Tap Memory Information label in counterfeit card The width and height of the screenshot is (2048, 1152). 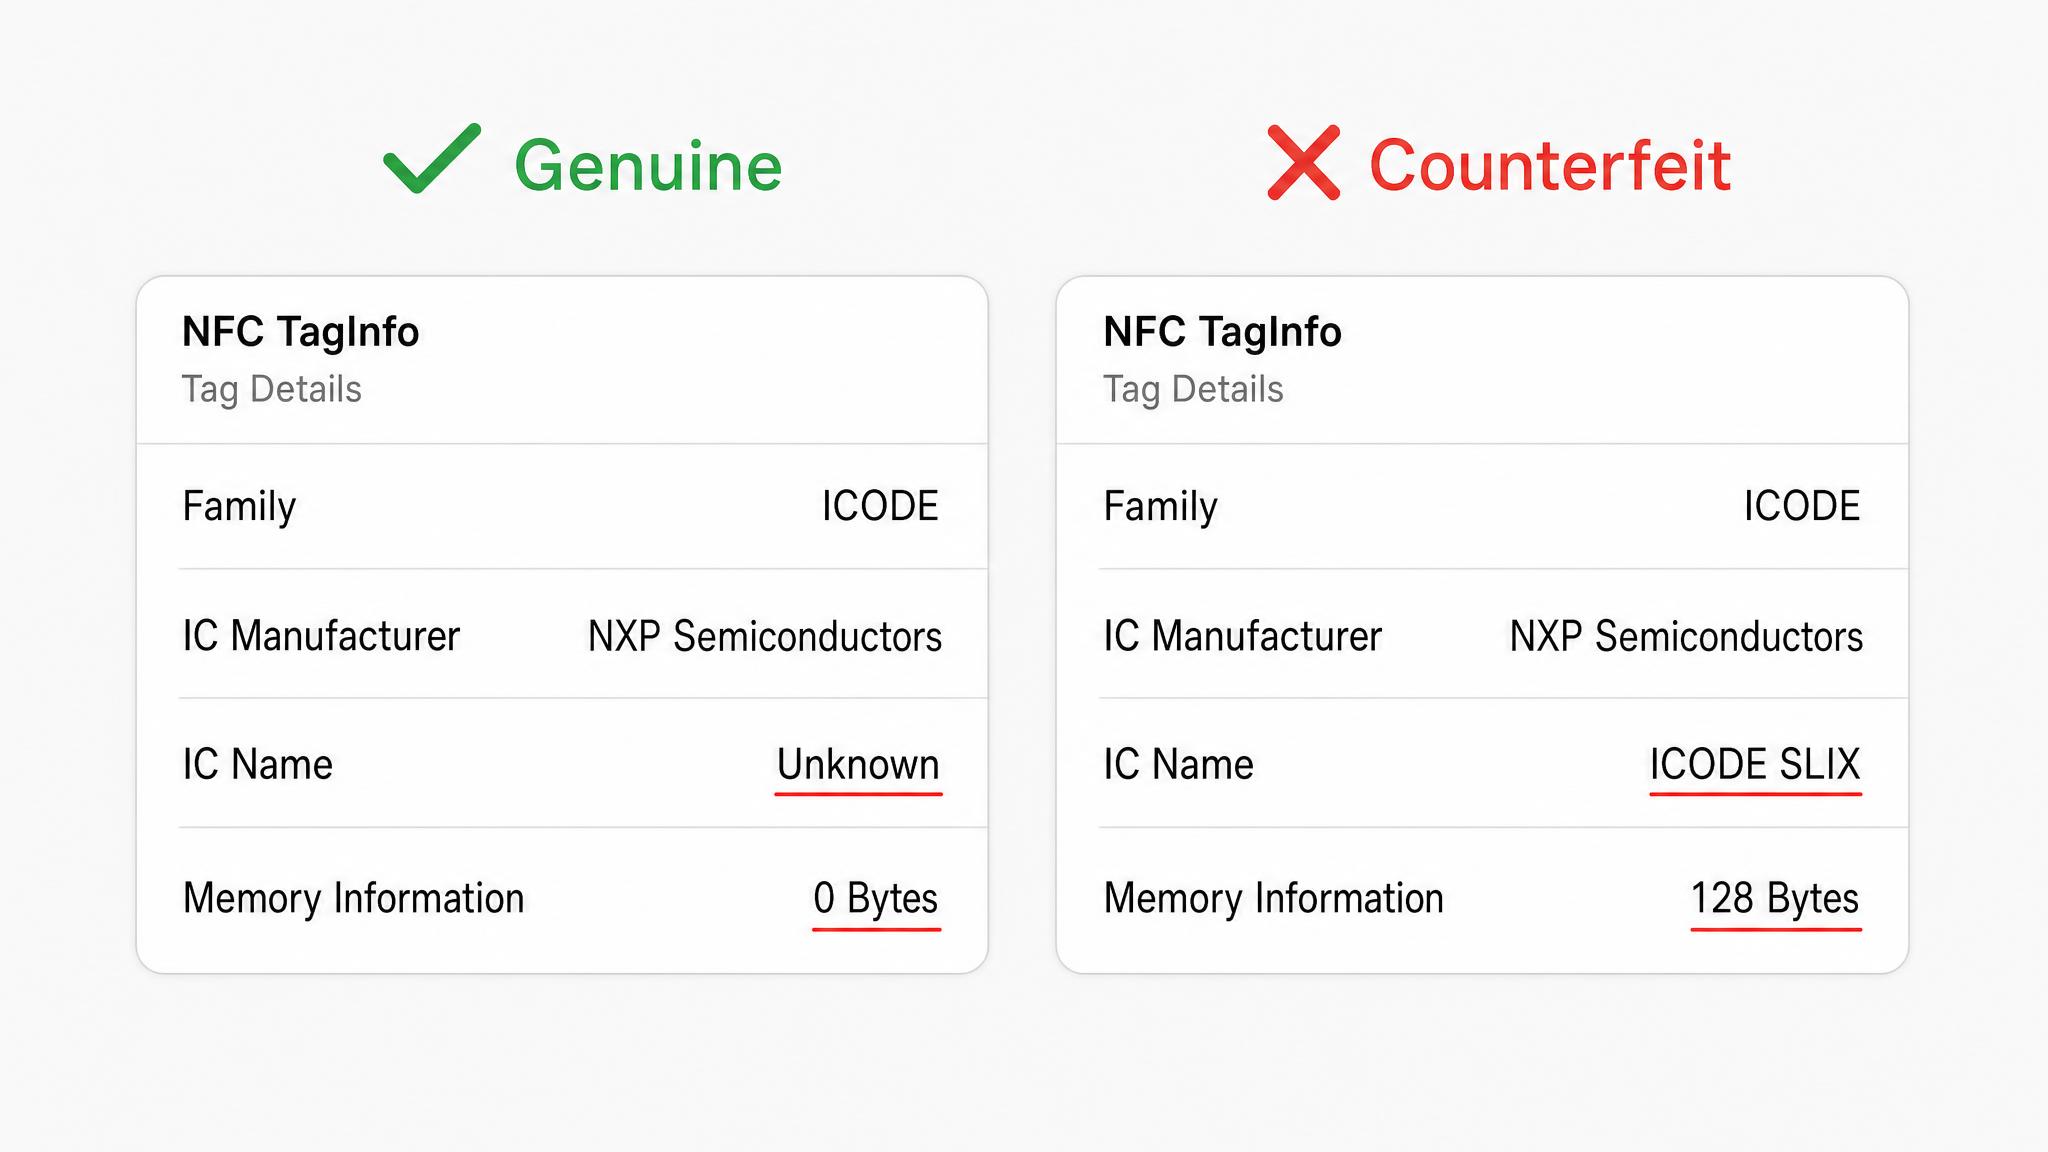point(1274,898)
